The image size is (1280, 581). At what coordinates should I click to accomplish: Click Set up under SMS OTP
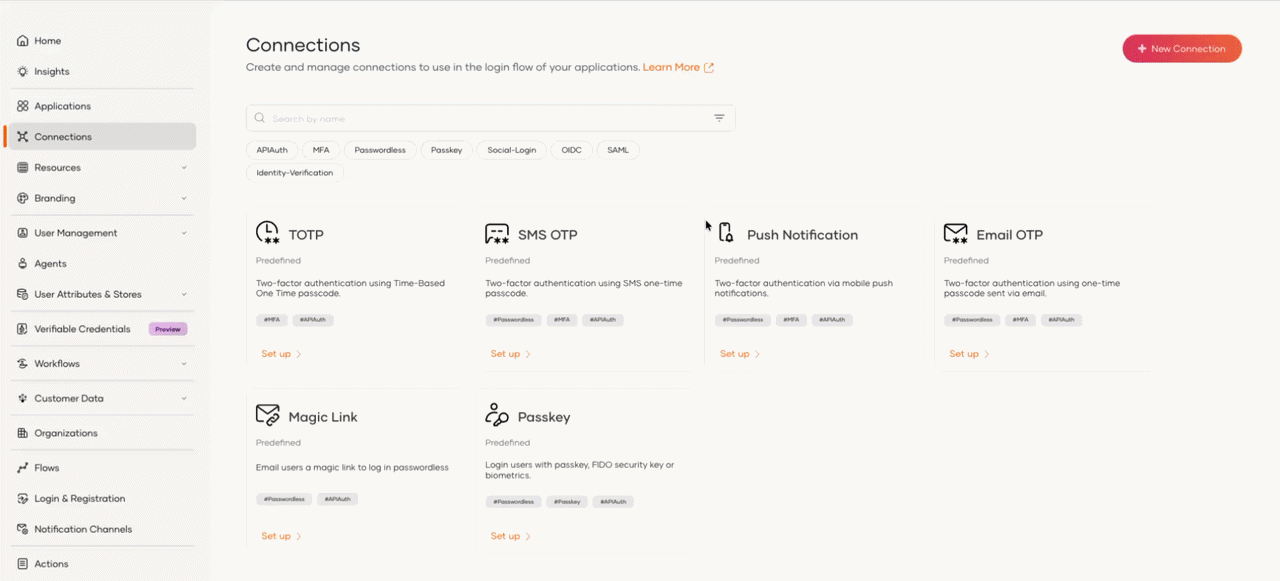pyautogui.click(x=510, y=354)
